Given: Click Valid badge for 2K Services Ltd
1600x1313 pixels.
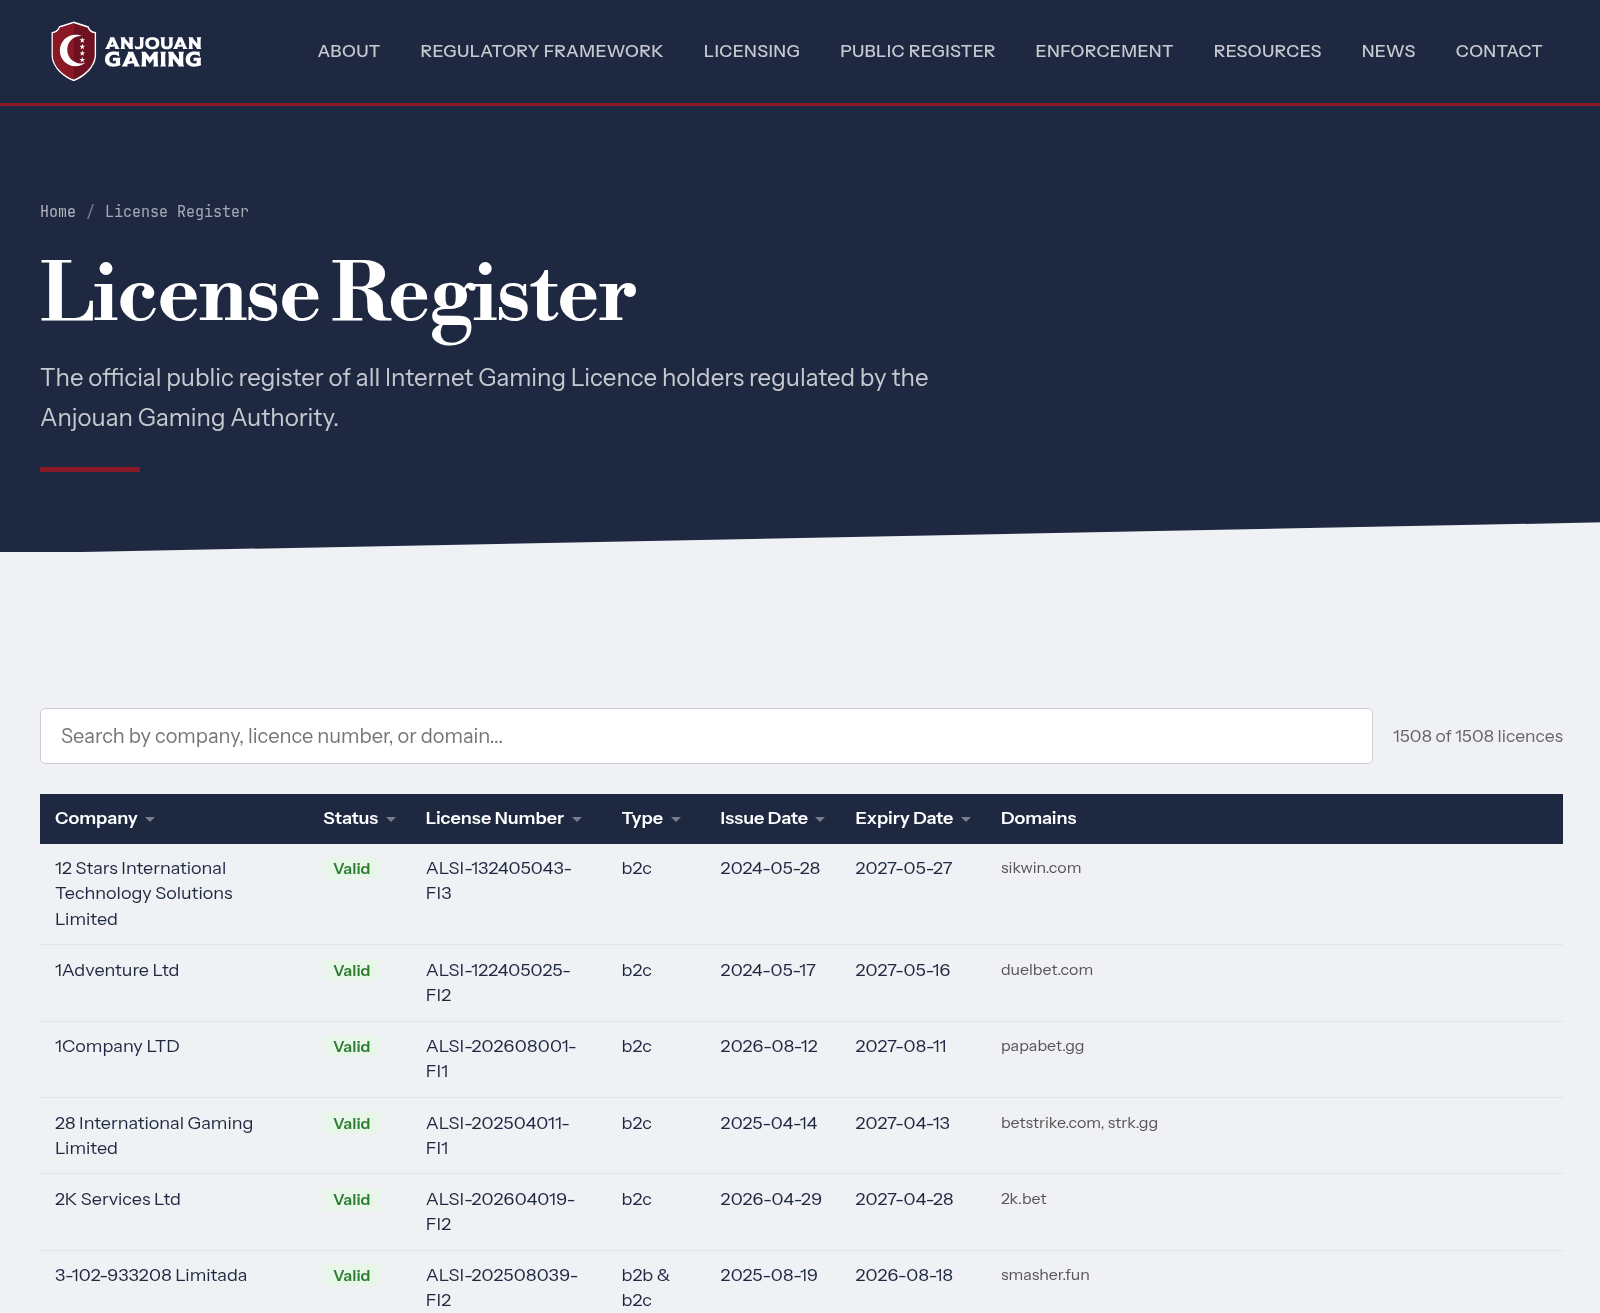Looking at the screenshot, I should coord(352,1199).
